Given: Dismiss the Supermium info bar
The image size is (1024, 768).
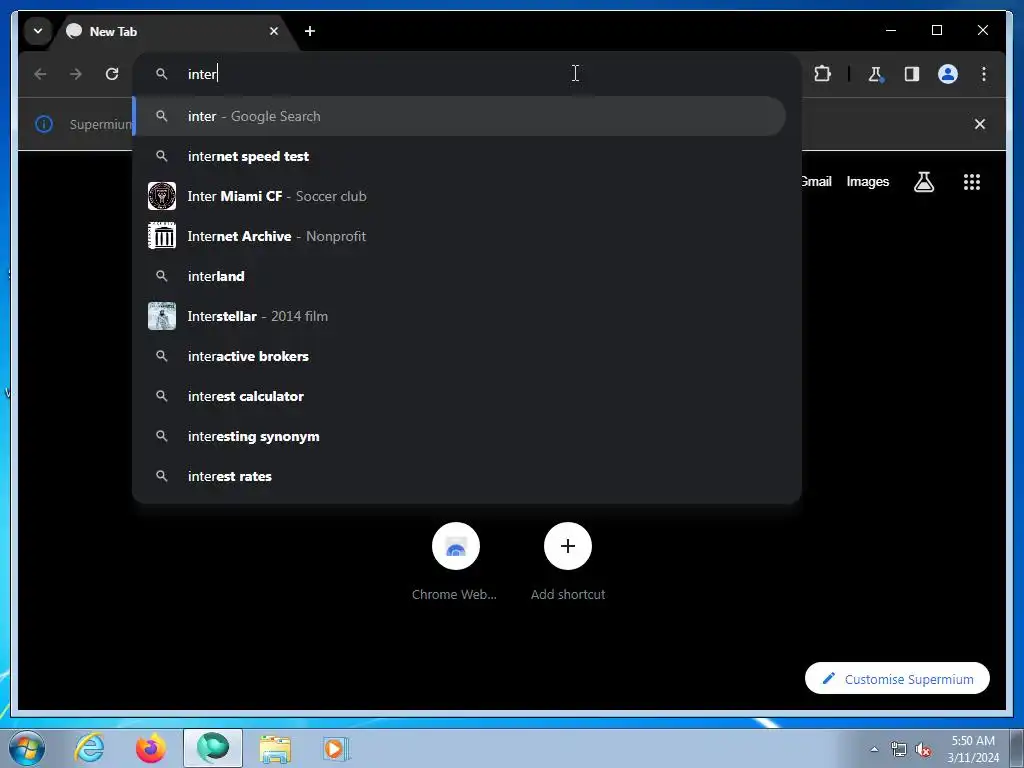Looking at the screenshot, I should 980,124.
